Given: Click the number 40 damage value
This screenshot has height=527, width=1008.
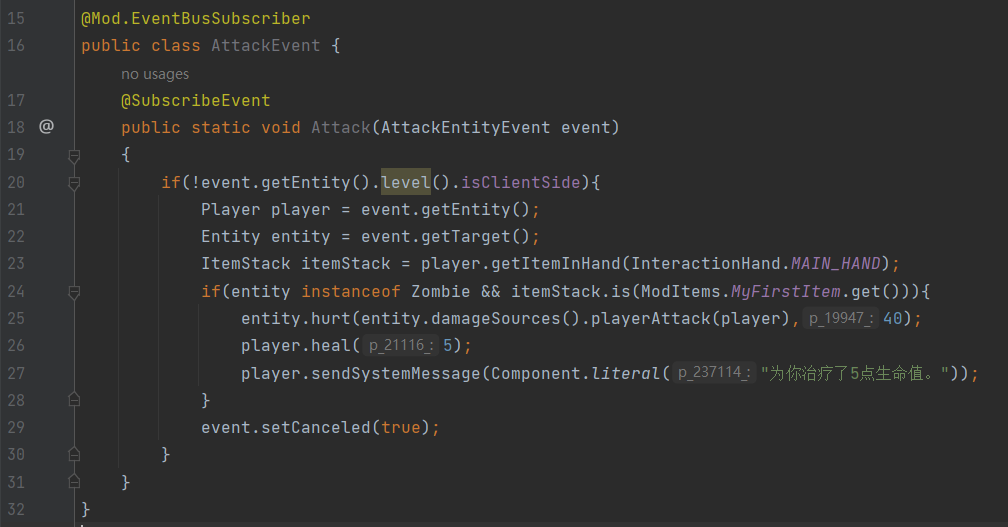Looking at the screenshot, I should point(892,318).
